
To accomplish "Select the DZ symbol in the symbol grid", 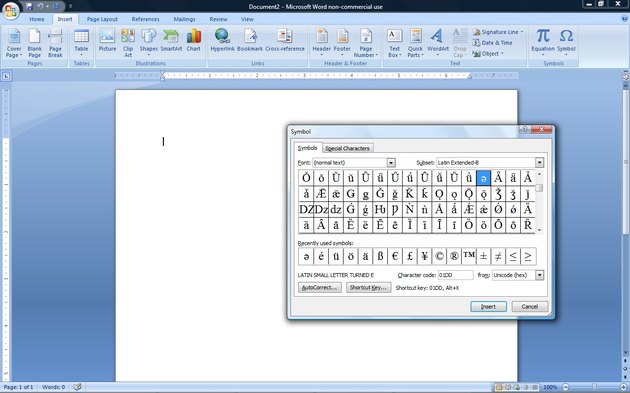I will (x=306, y=209).
